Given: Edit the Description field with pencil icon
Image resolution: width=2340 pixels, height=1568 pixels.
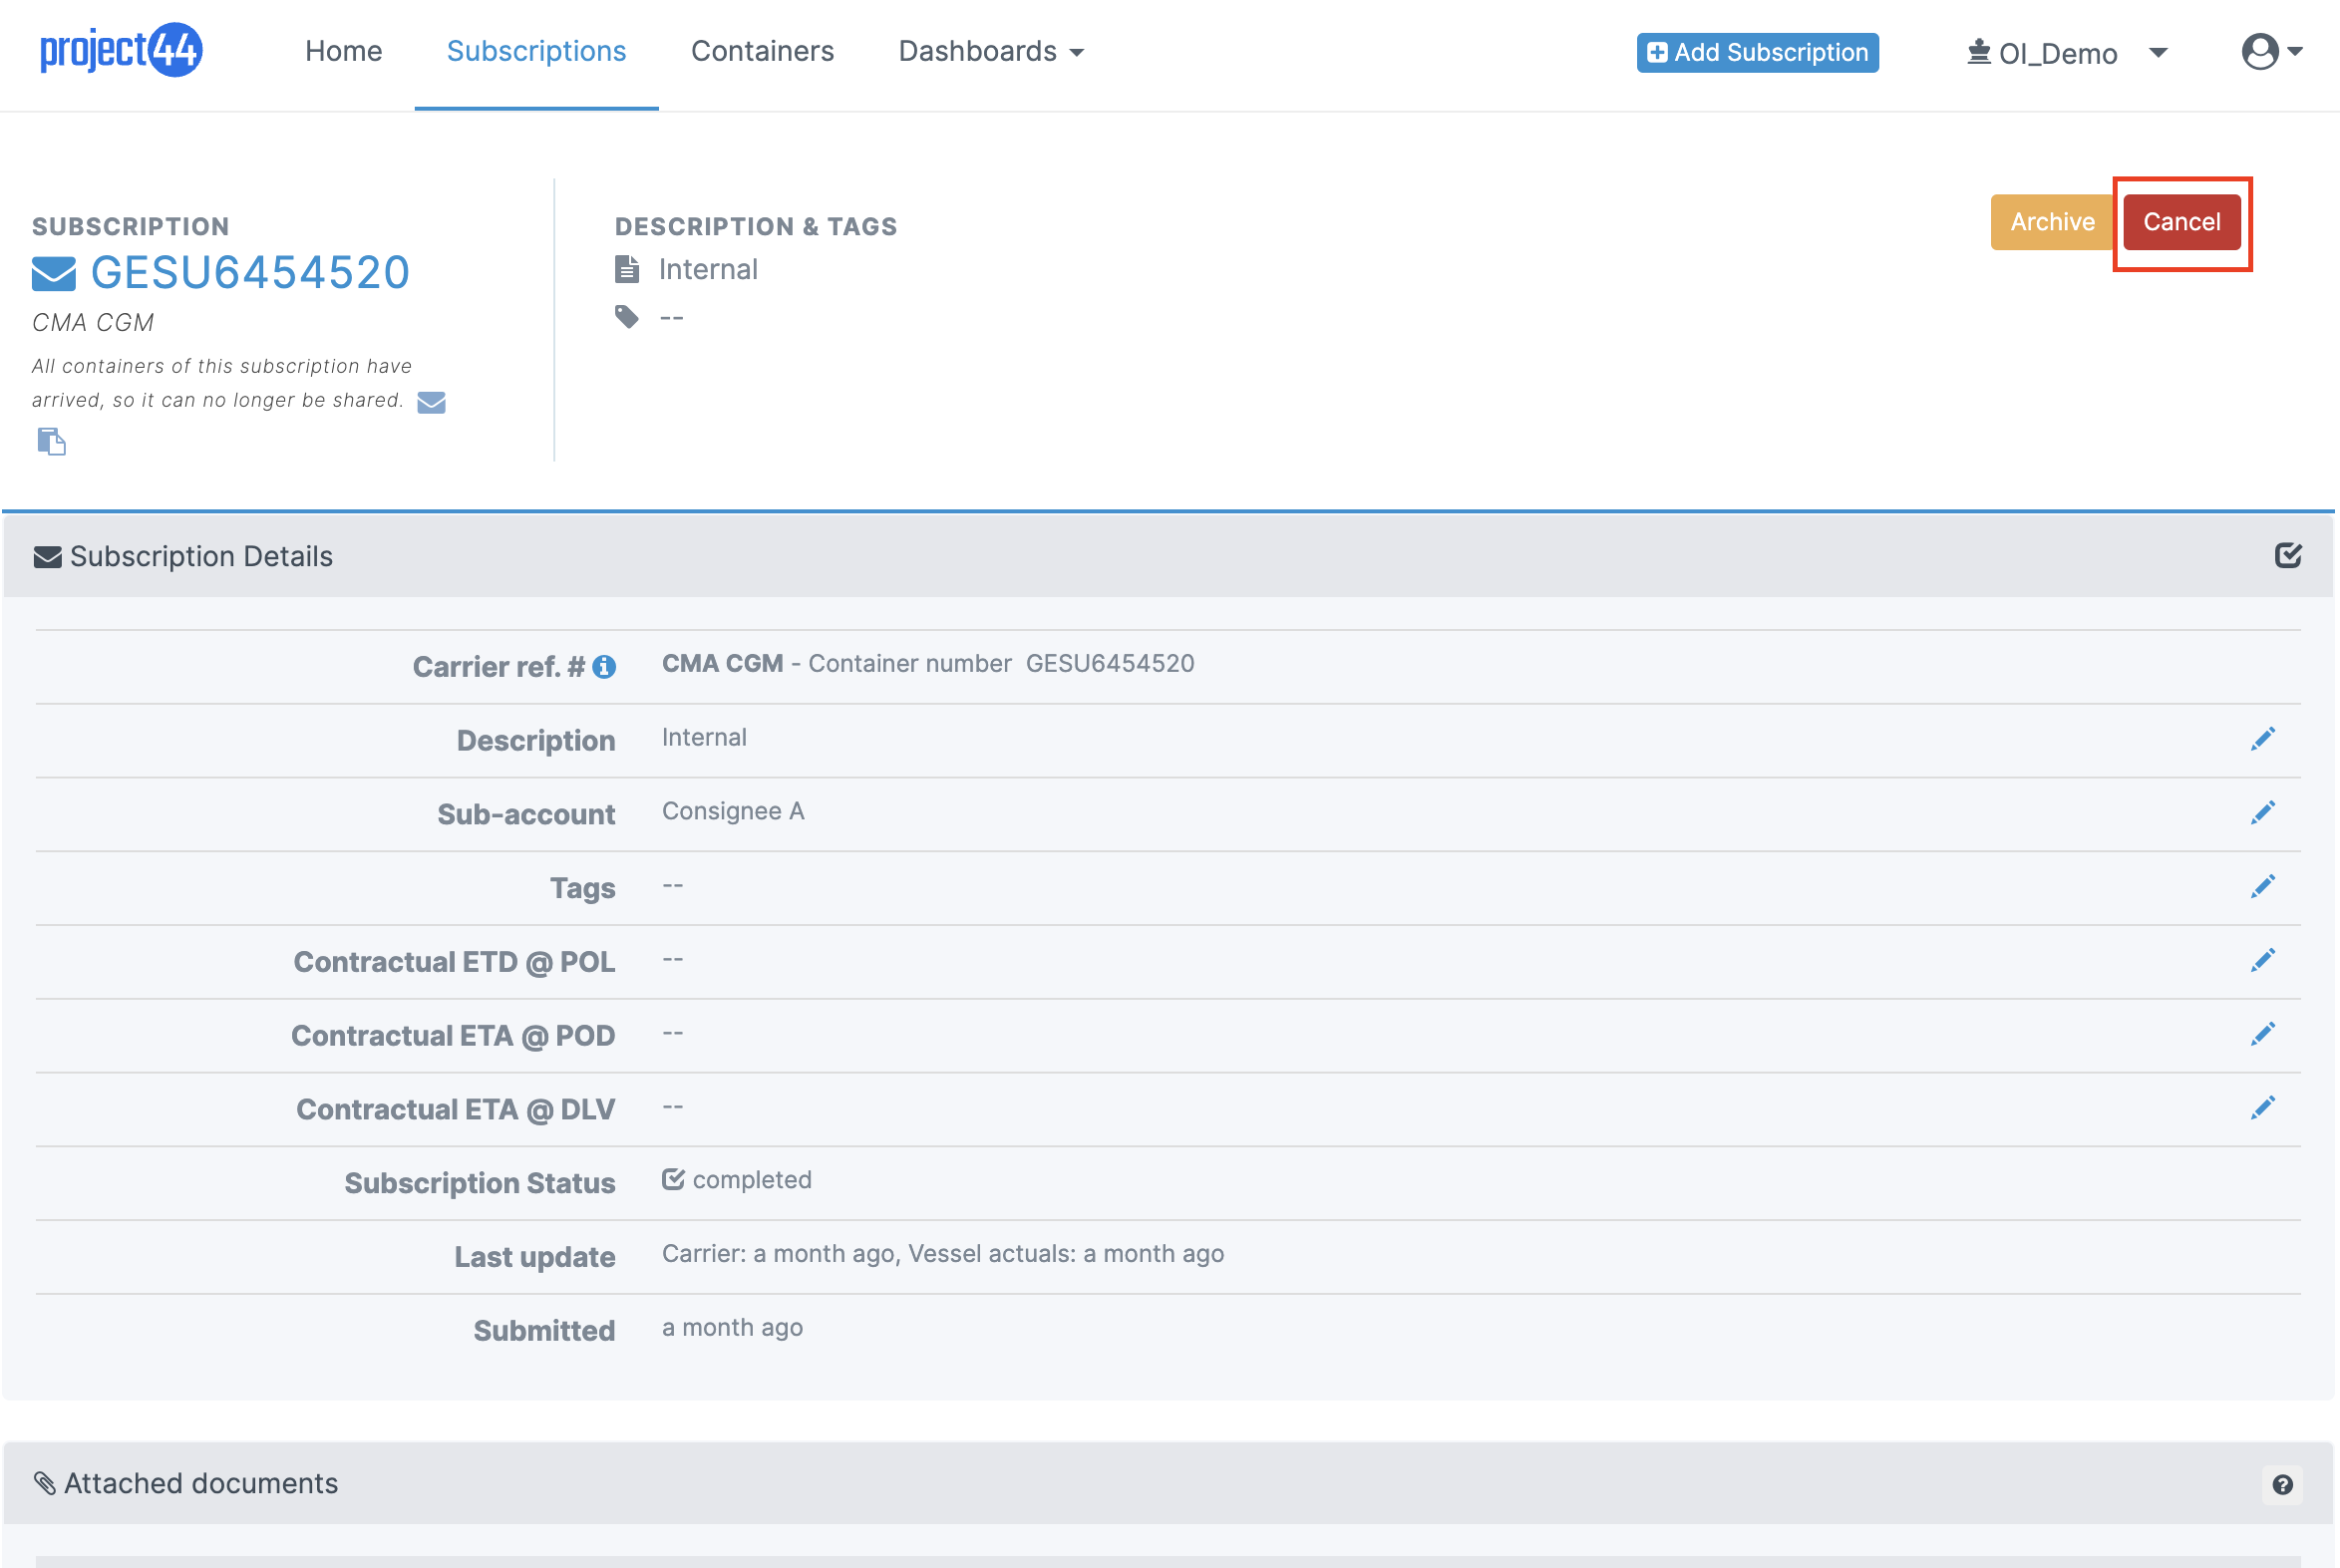Looking at the screenshot, I should 2263,739.
